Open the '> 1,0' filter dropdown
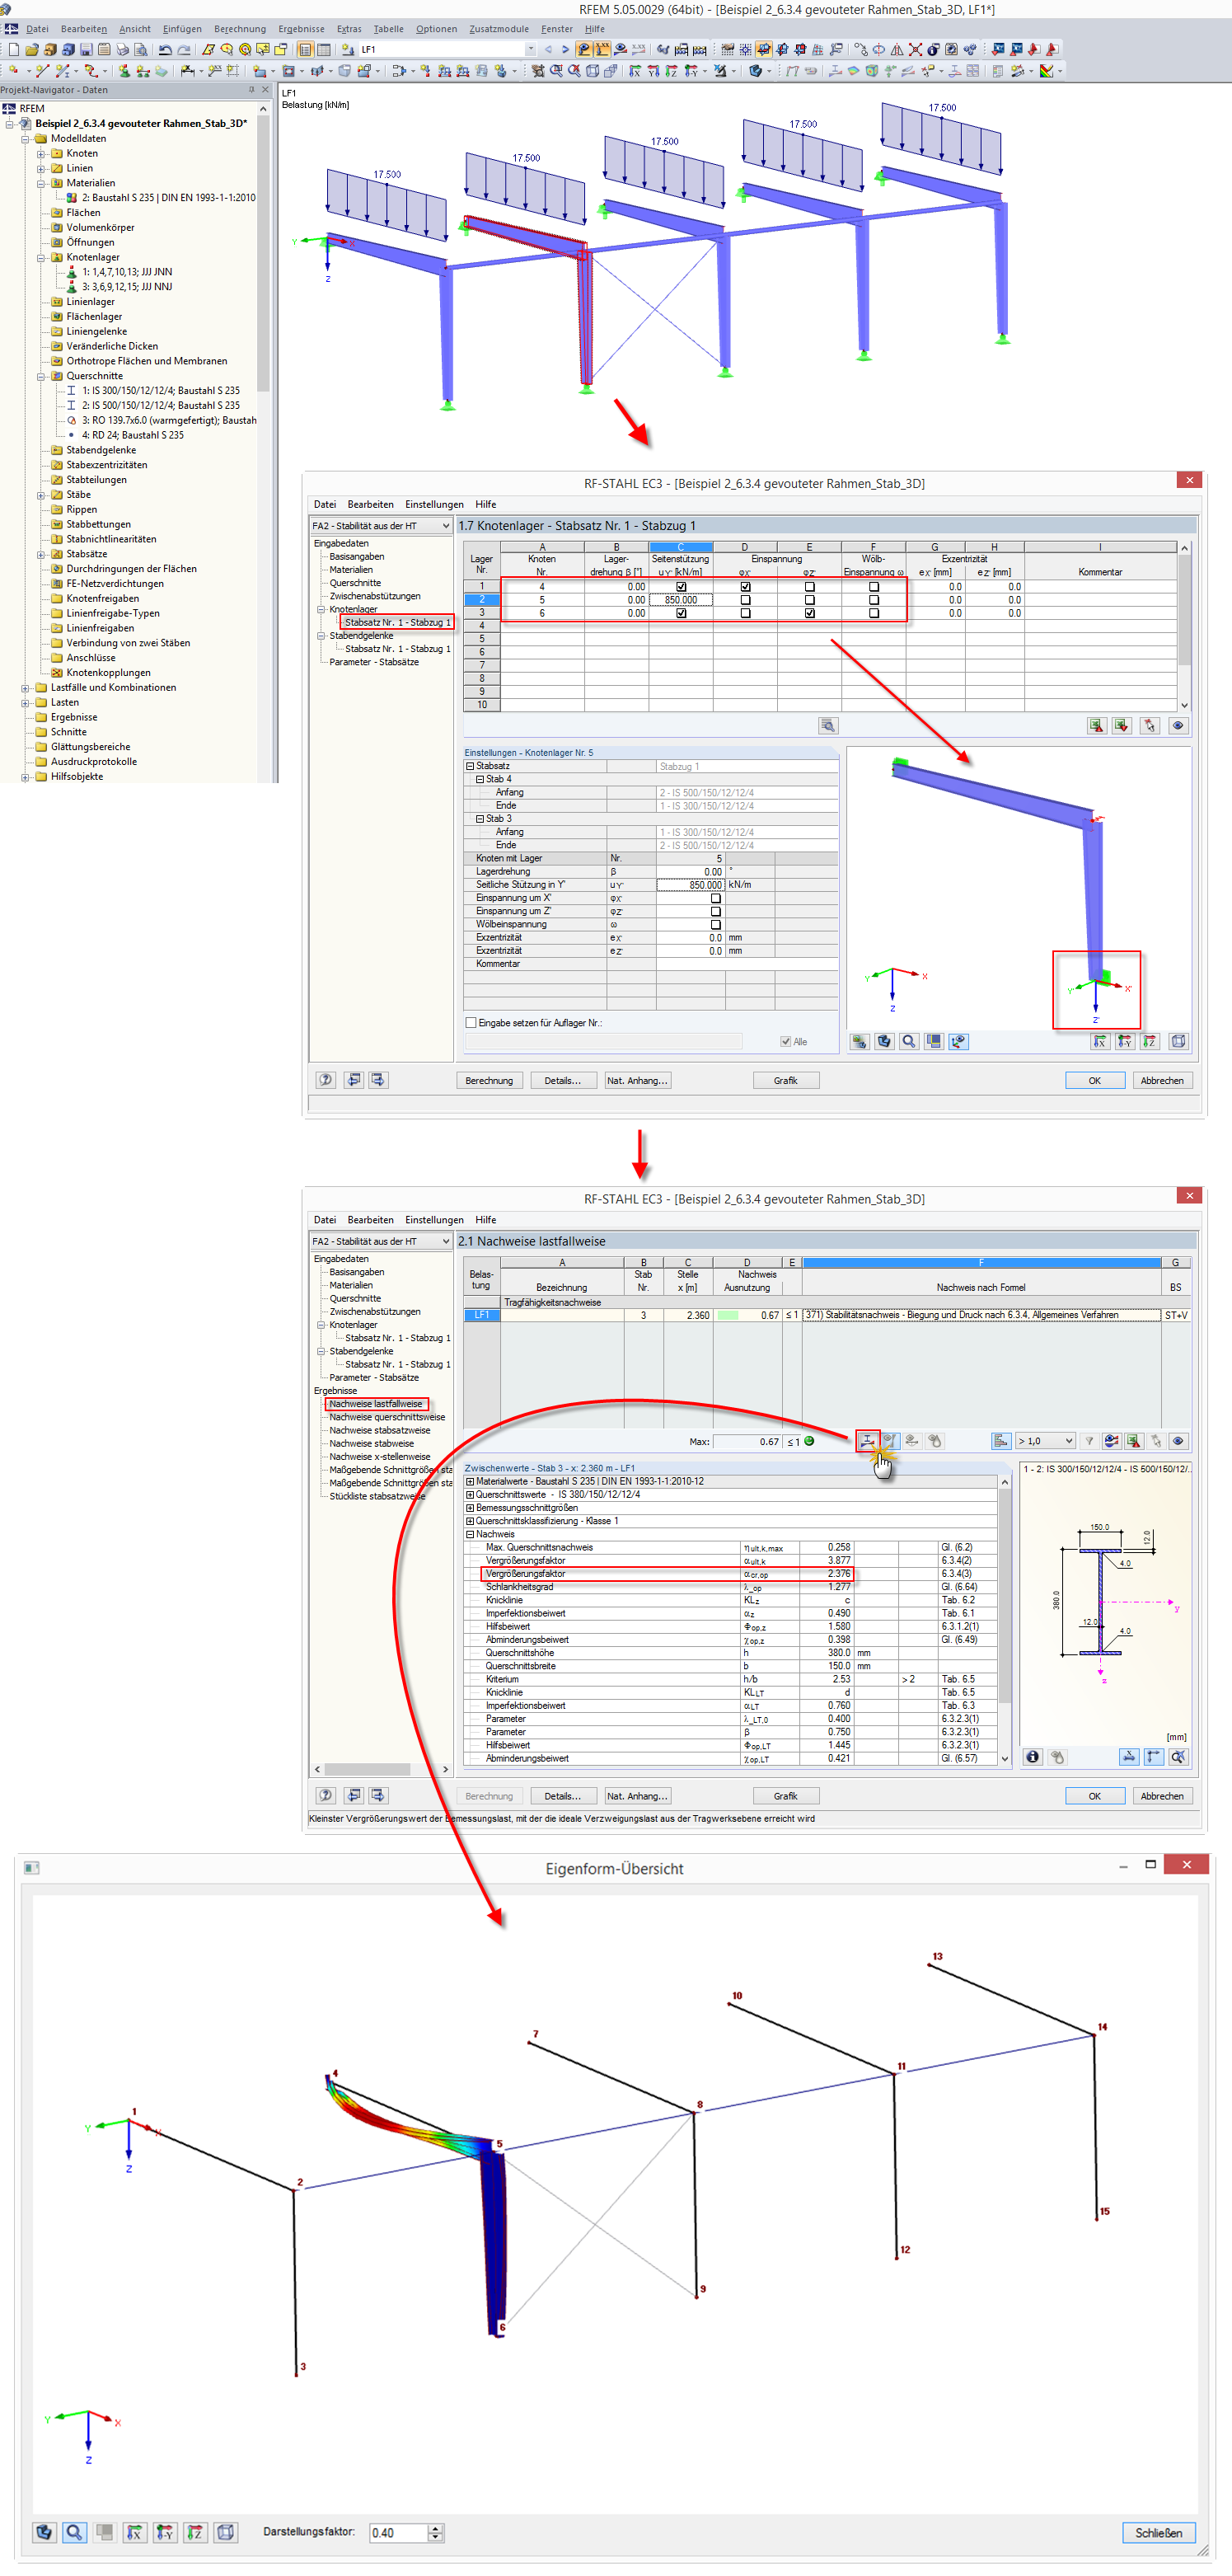Screen dimensions: 1232x2576 click(1045, 1441)
